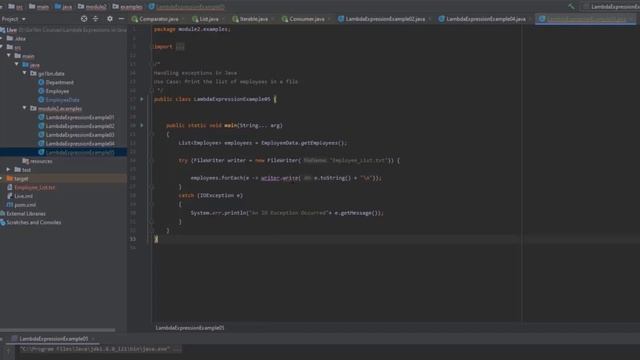Click the Department class icon in tree

pyautogui.click(x=41, y=82)
